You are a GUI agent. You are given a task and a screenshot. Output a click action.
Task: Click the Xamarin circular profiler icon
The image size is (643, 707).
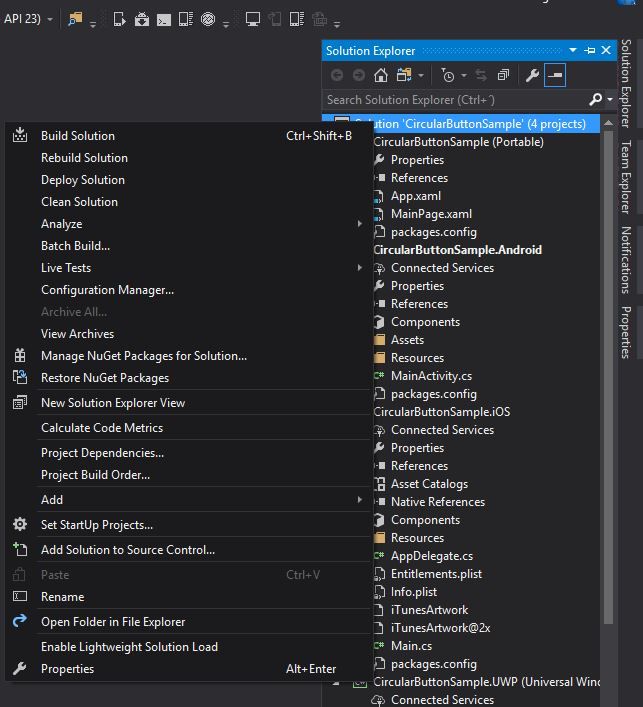point(208,19)
